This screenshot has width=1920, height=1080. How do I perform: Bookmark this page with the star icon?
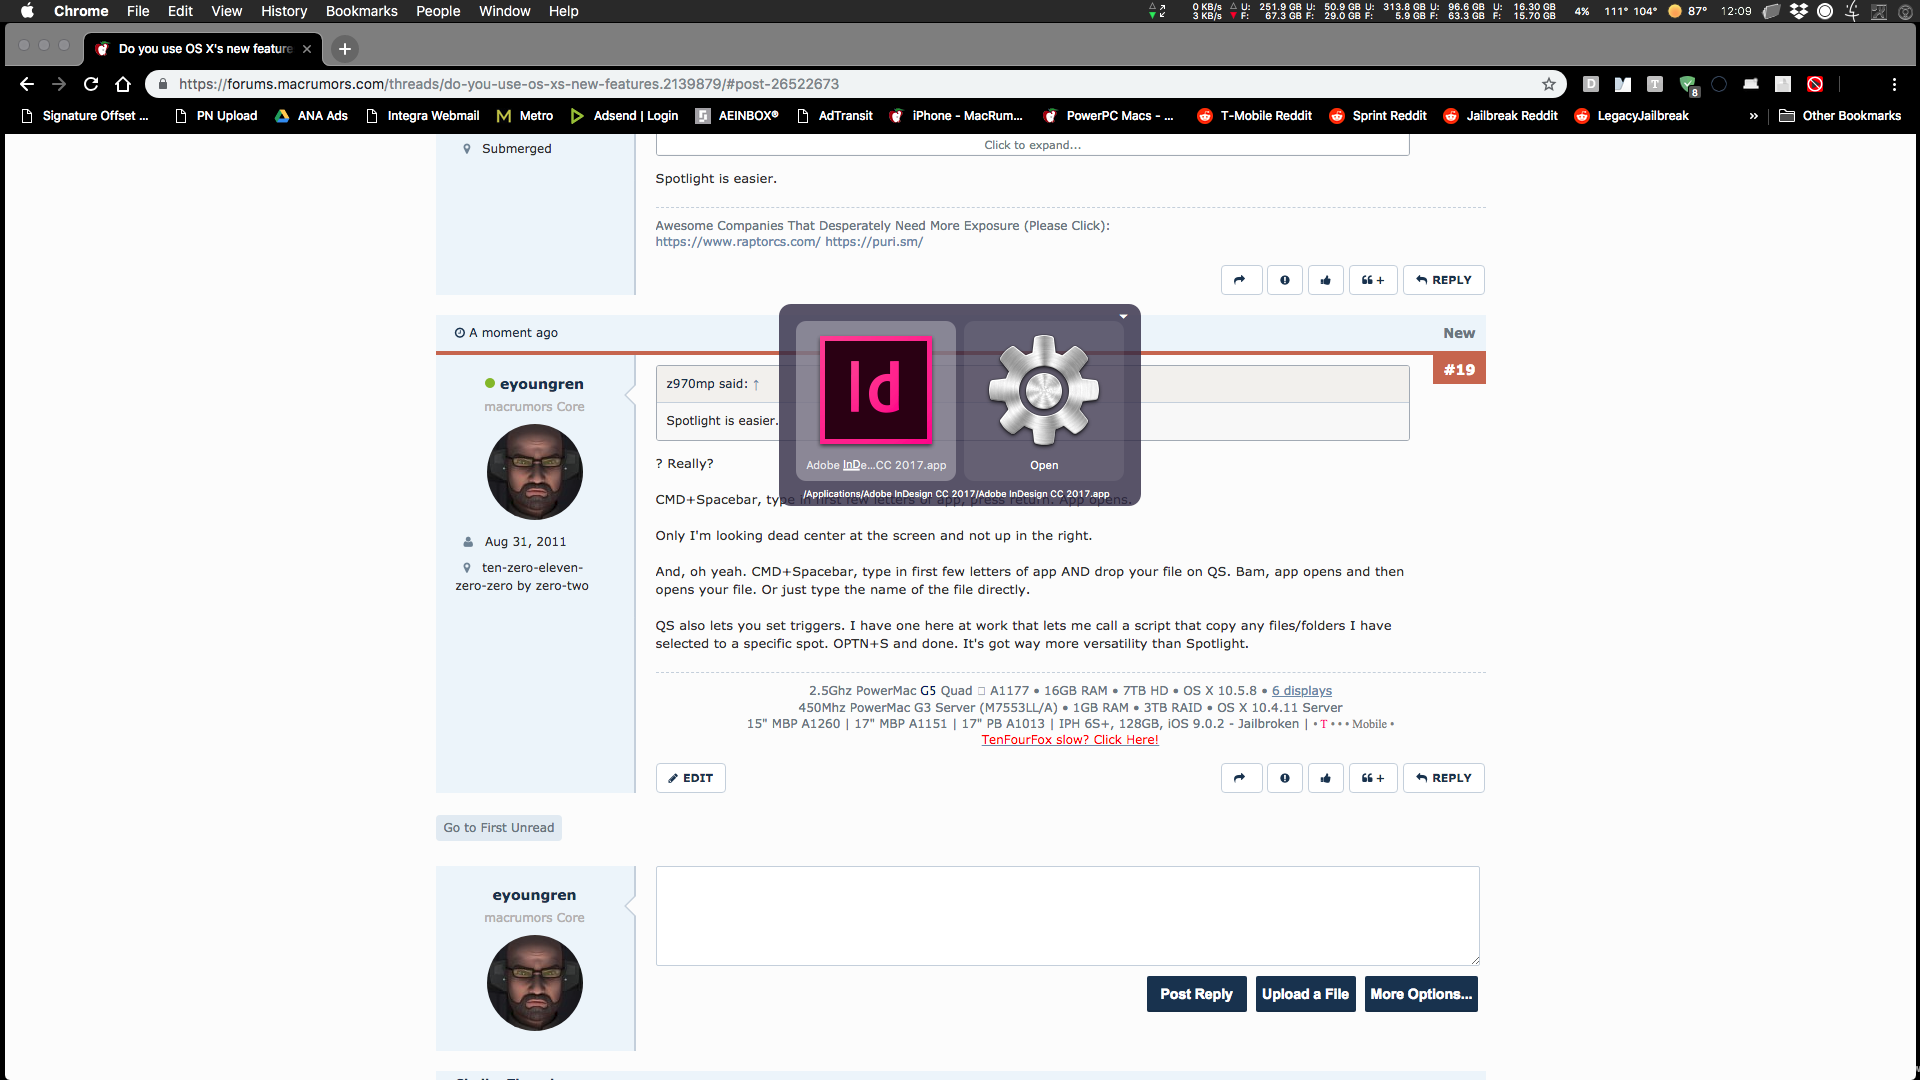1549,84
